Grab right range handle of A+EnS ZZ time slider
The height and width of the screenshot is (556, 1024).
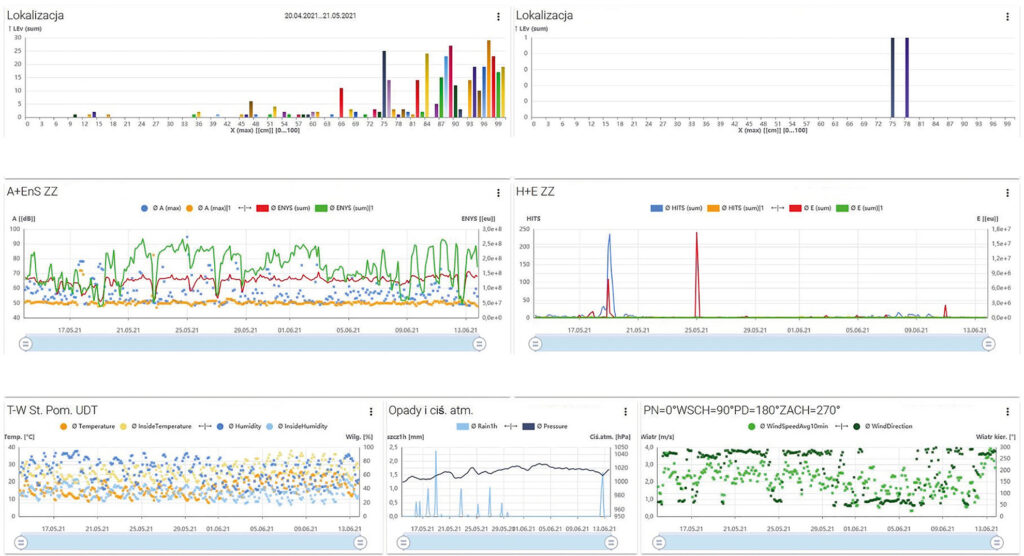[x=479, y=344]
